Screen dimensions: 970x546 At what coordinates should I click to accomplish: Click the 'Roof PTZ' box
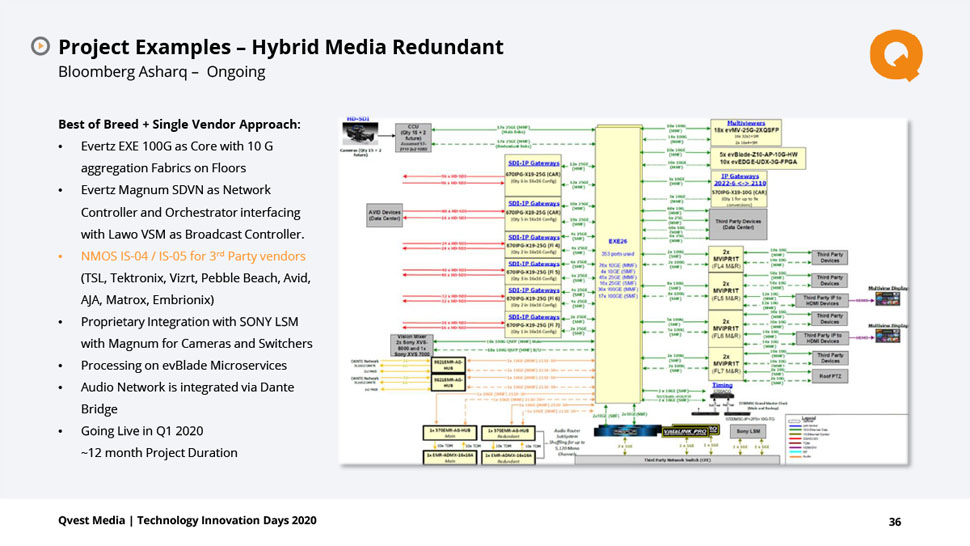coord(830,376)
